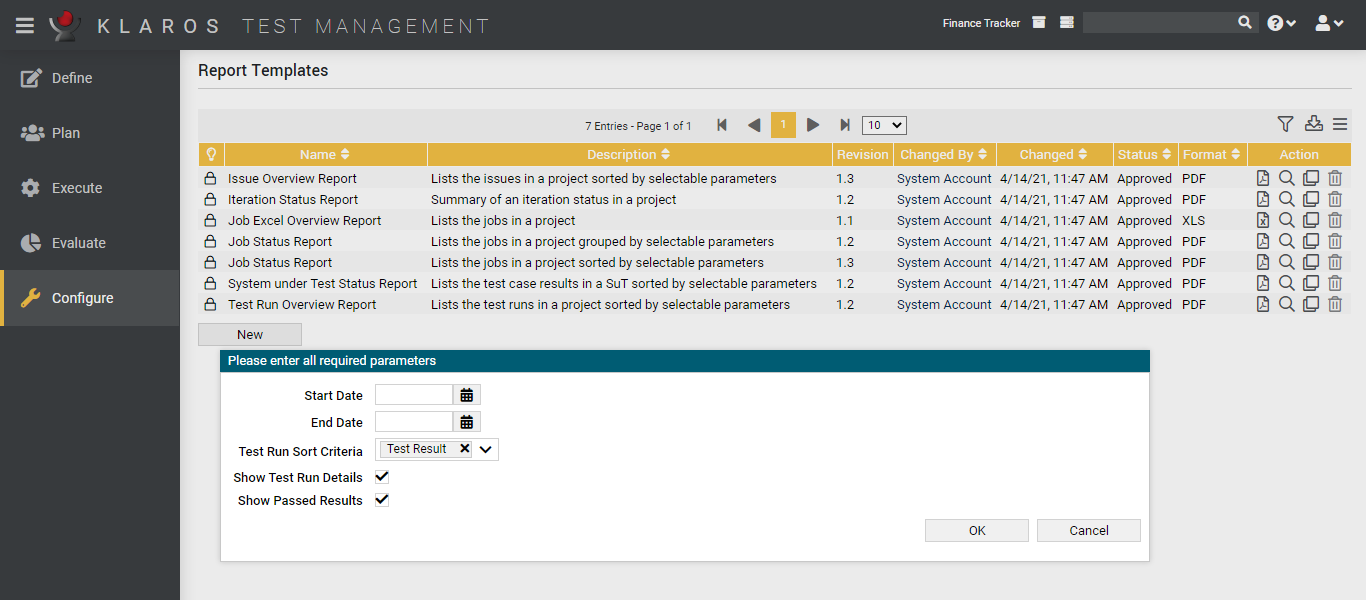Change the entries-per-page dropdown from 10
This screenshot has width=1366, height=600.
tap(883, 125)
